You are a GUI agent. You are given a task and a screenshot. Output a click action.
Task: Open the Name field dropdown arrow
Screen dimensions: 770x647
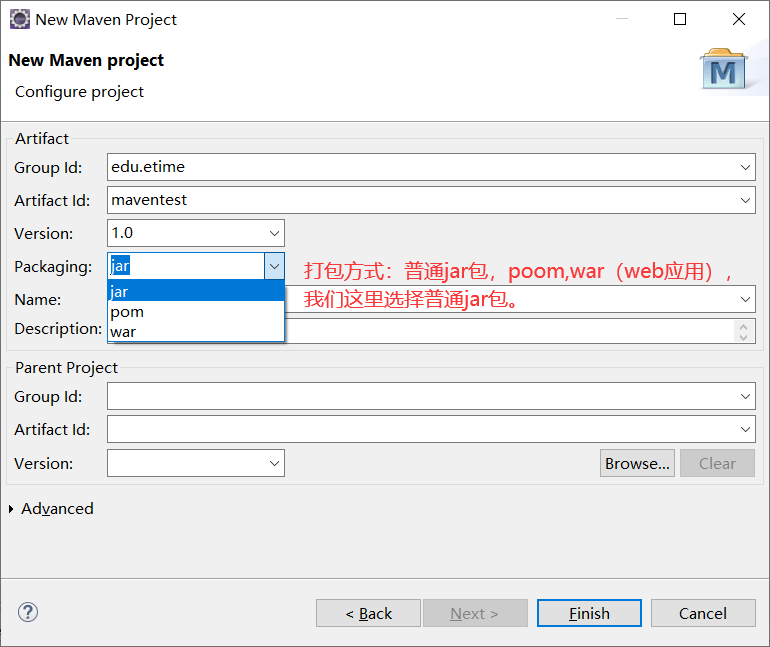click(745, 299)
